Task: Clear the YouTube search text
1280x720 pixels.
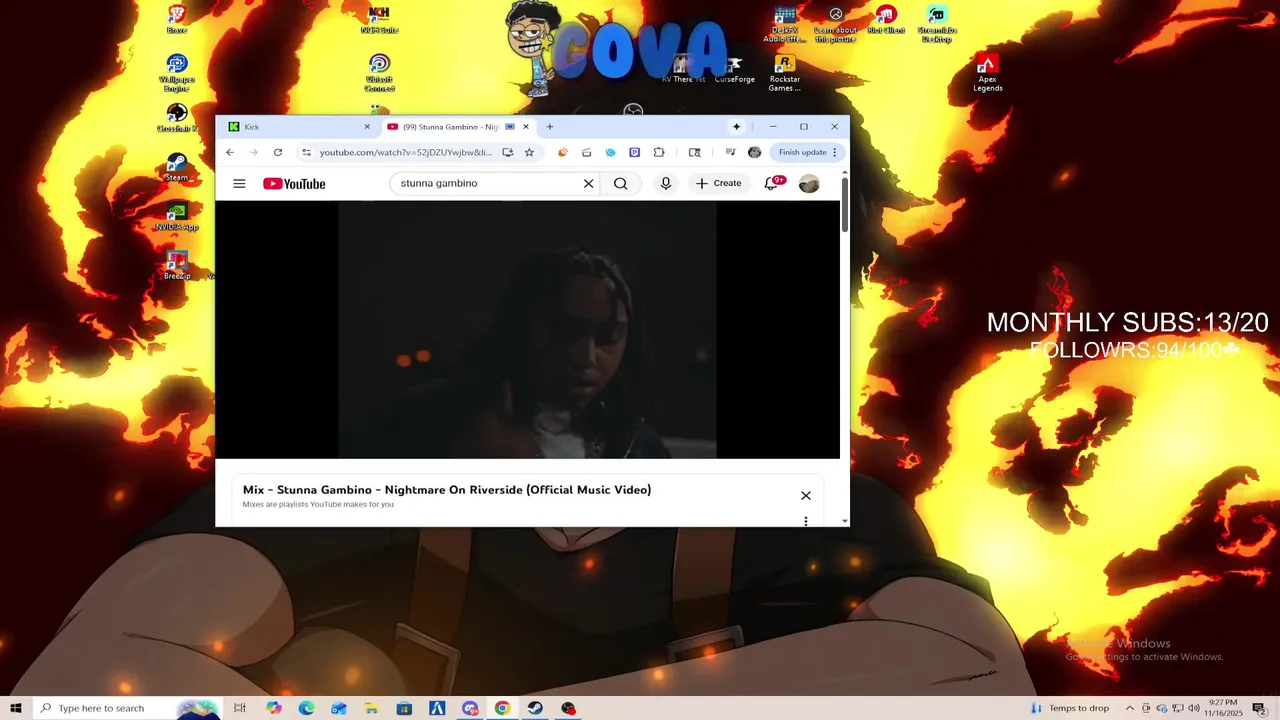Action: point(588,183)
